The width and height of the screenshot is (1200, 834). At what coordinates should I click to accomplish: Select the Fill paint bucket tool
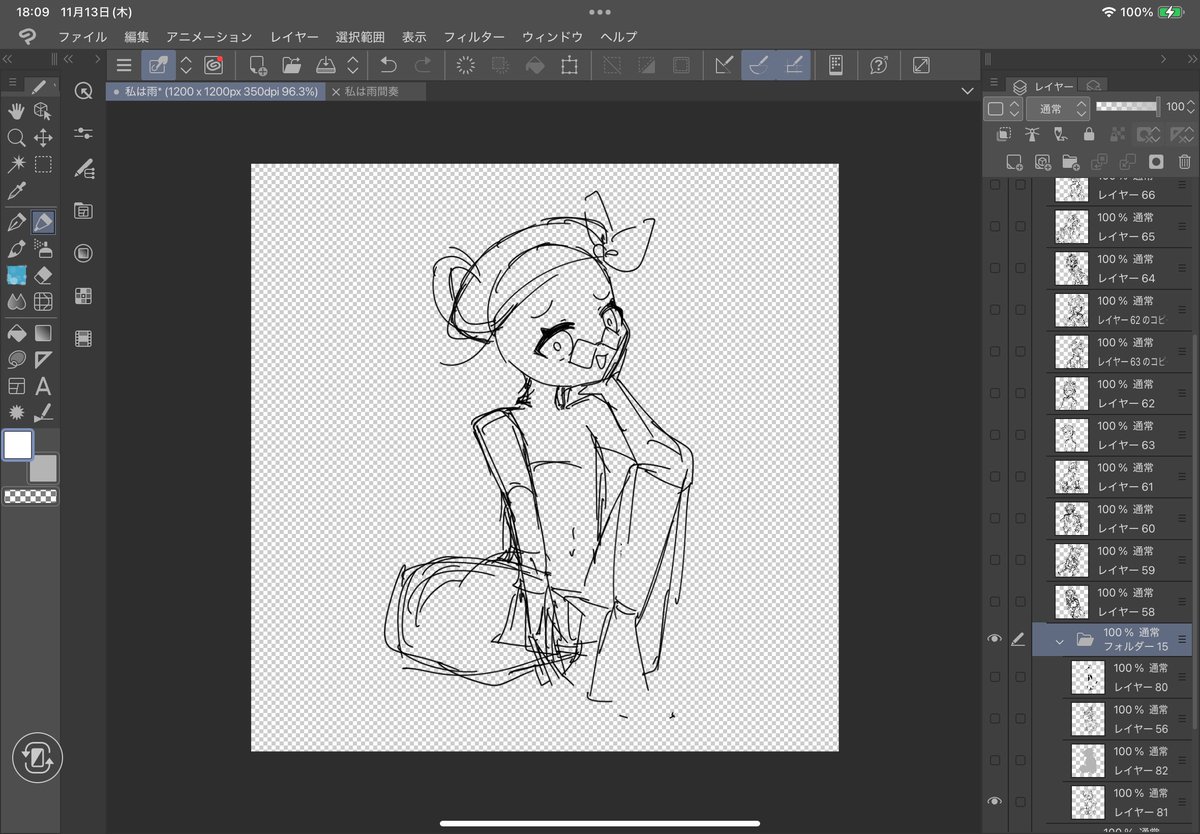point(16,332)
